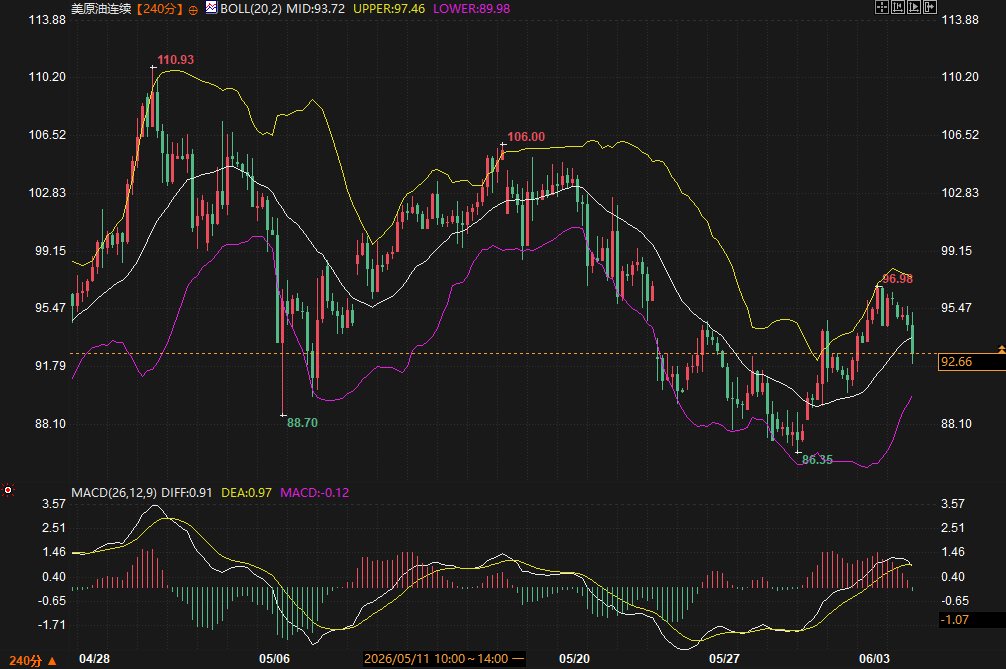Click the BOLL indicator chart icon

[211, 8]
